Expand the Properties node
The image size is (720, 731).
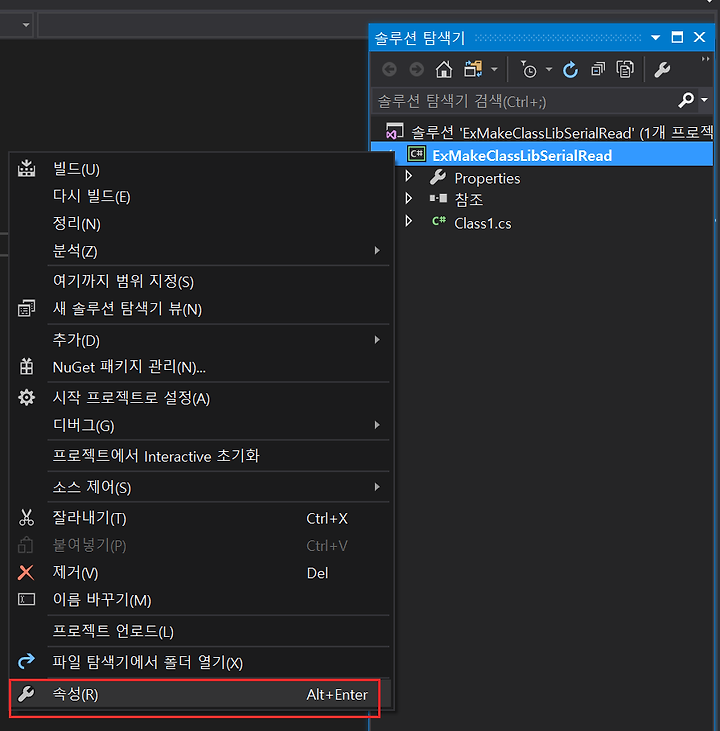pos(408,176)
